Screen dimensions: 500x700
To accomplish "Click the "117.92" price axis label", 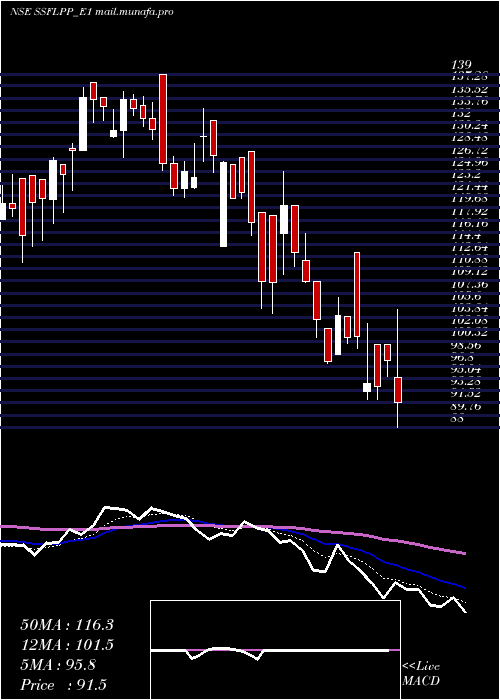I will click(x=471, y=212).
